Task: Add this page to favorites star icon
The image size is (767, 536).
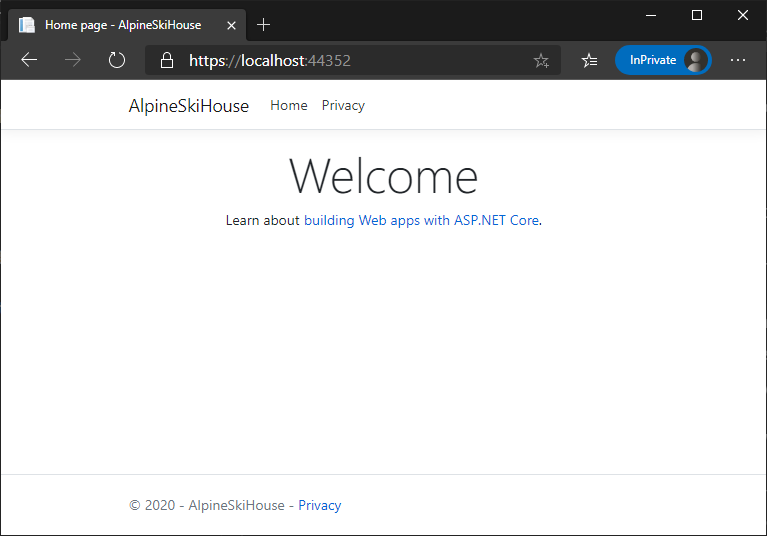Action: point(541,61)
